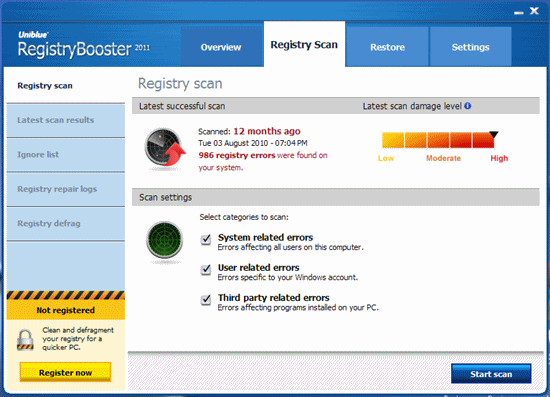The width and height of the screenshot is (550, 397).
Task: Click the 'Latest successful scan' header
Action: click(x=182, y=106)
